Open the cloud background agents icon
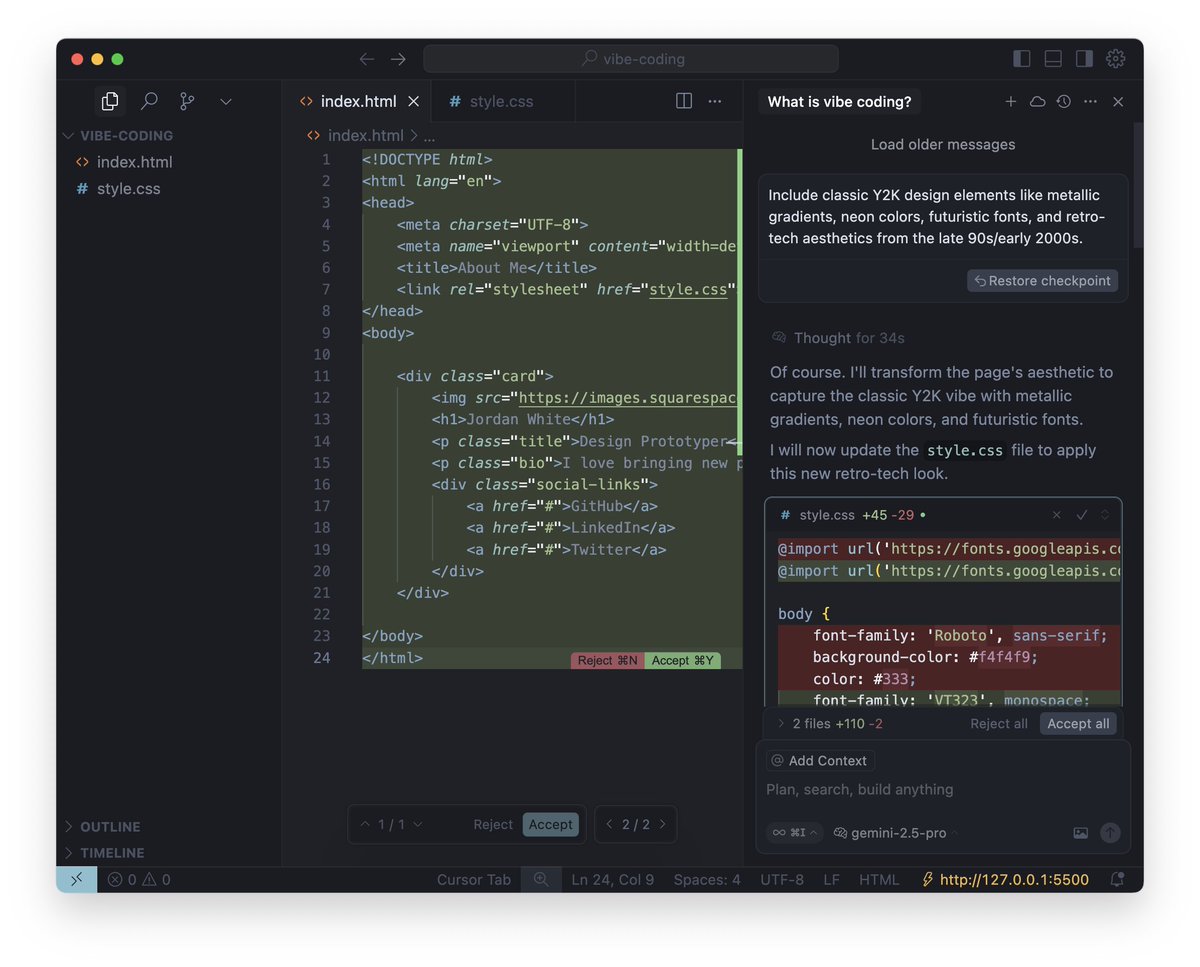 click(x=1037, y=102)
